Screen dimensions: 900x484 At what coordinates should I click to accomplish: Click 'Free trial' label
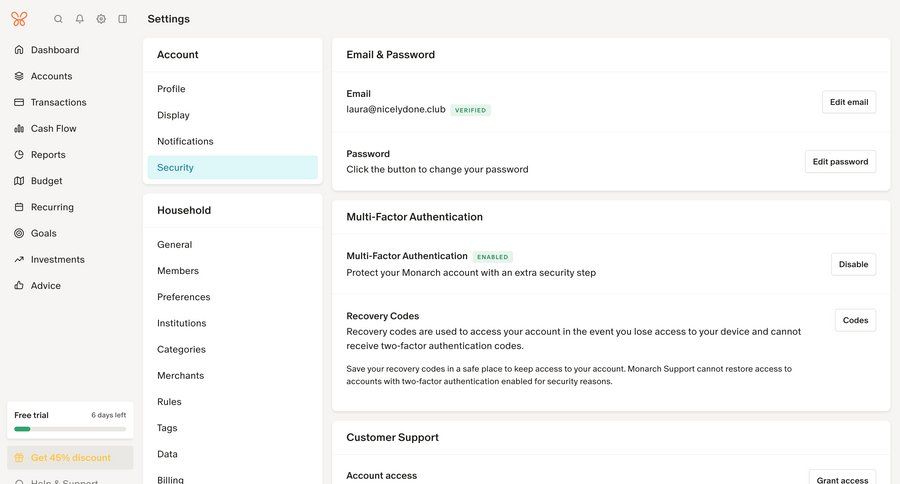(32, 415)
